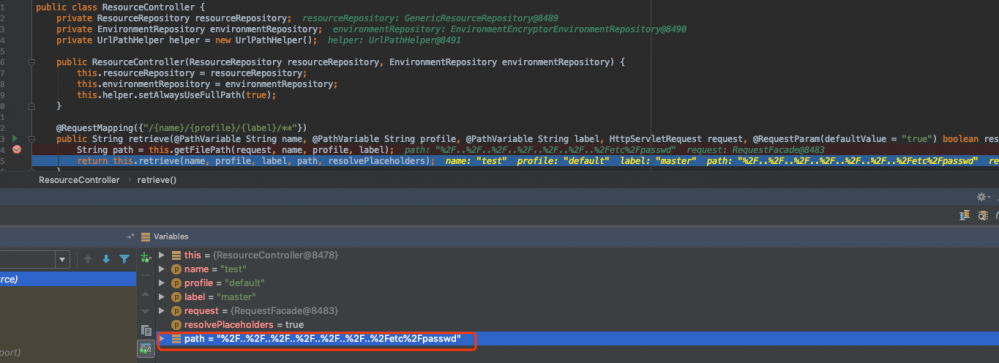The width and height of the screenshot is (999, 363).
Task: Expand the path variable node
Action: tap(161, 339)
